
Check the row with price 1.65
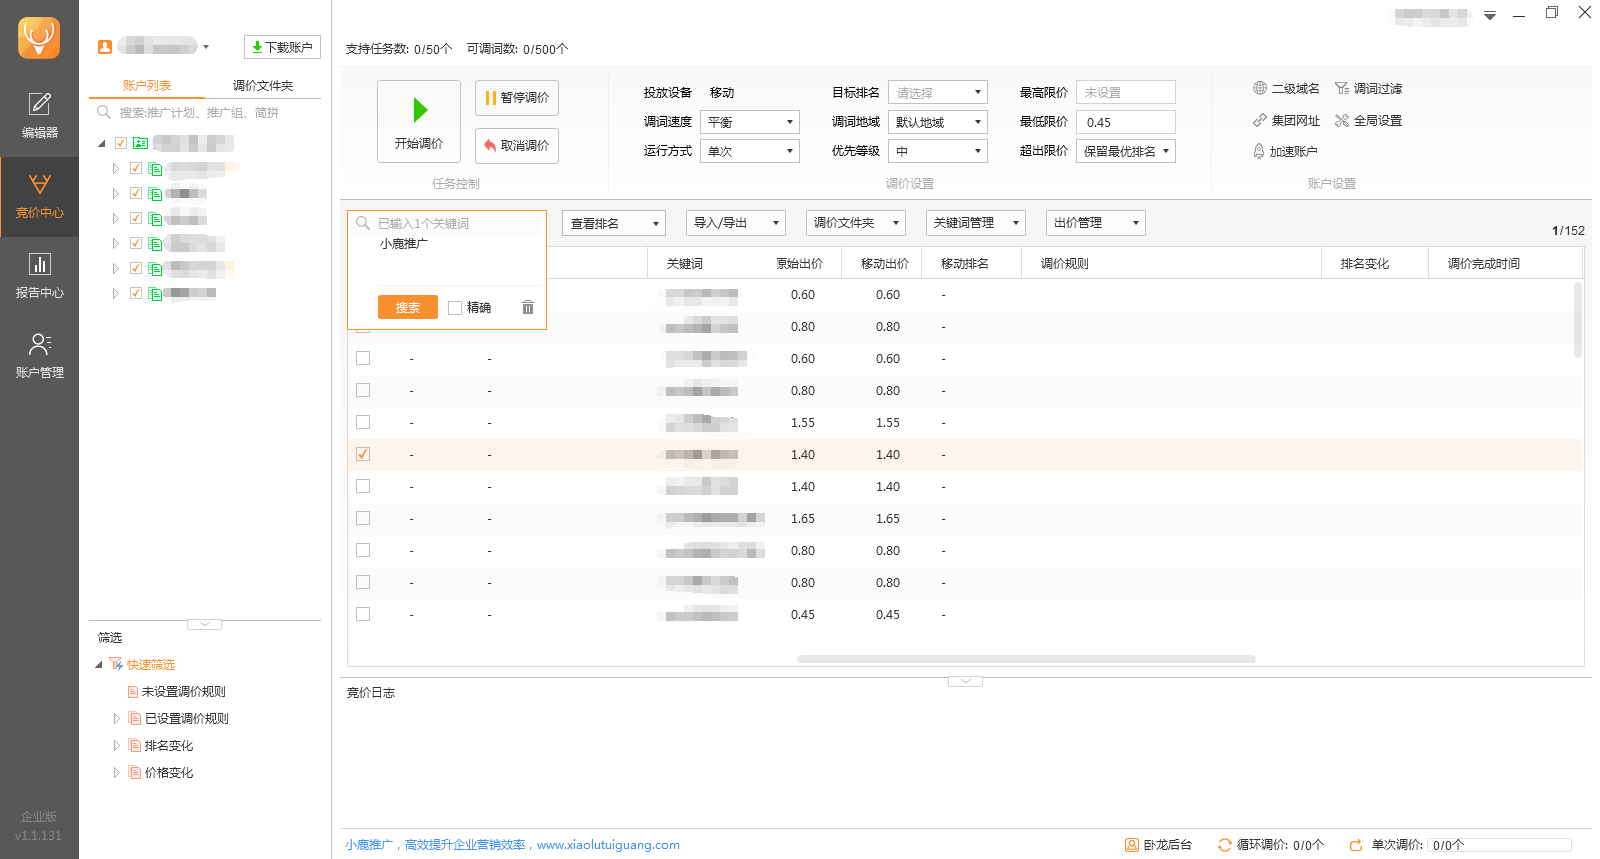click(x=363, y=518)
